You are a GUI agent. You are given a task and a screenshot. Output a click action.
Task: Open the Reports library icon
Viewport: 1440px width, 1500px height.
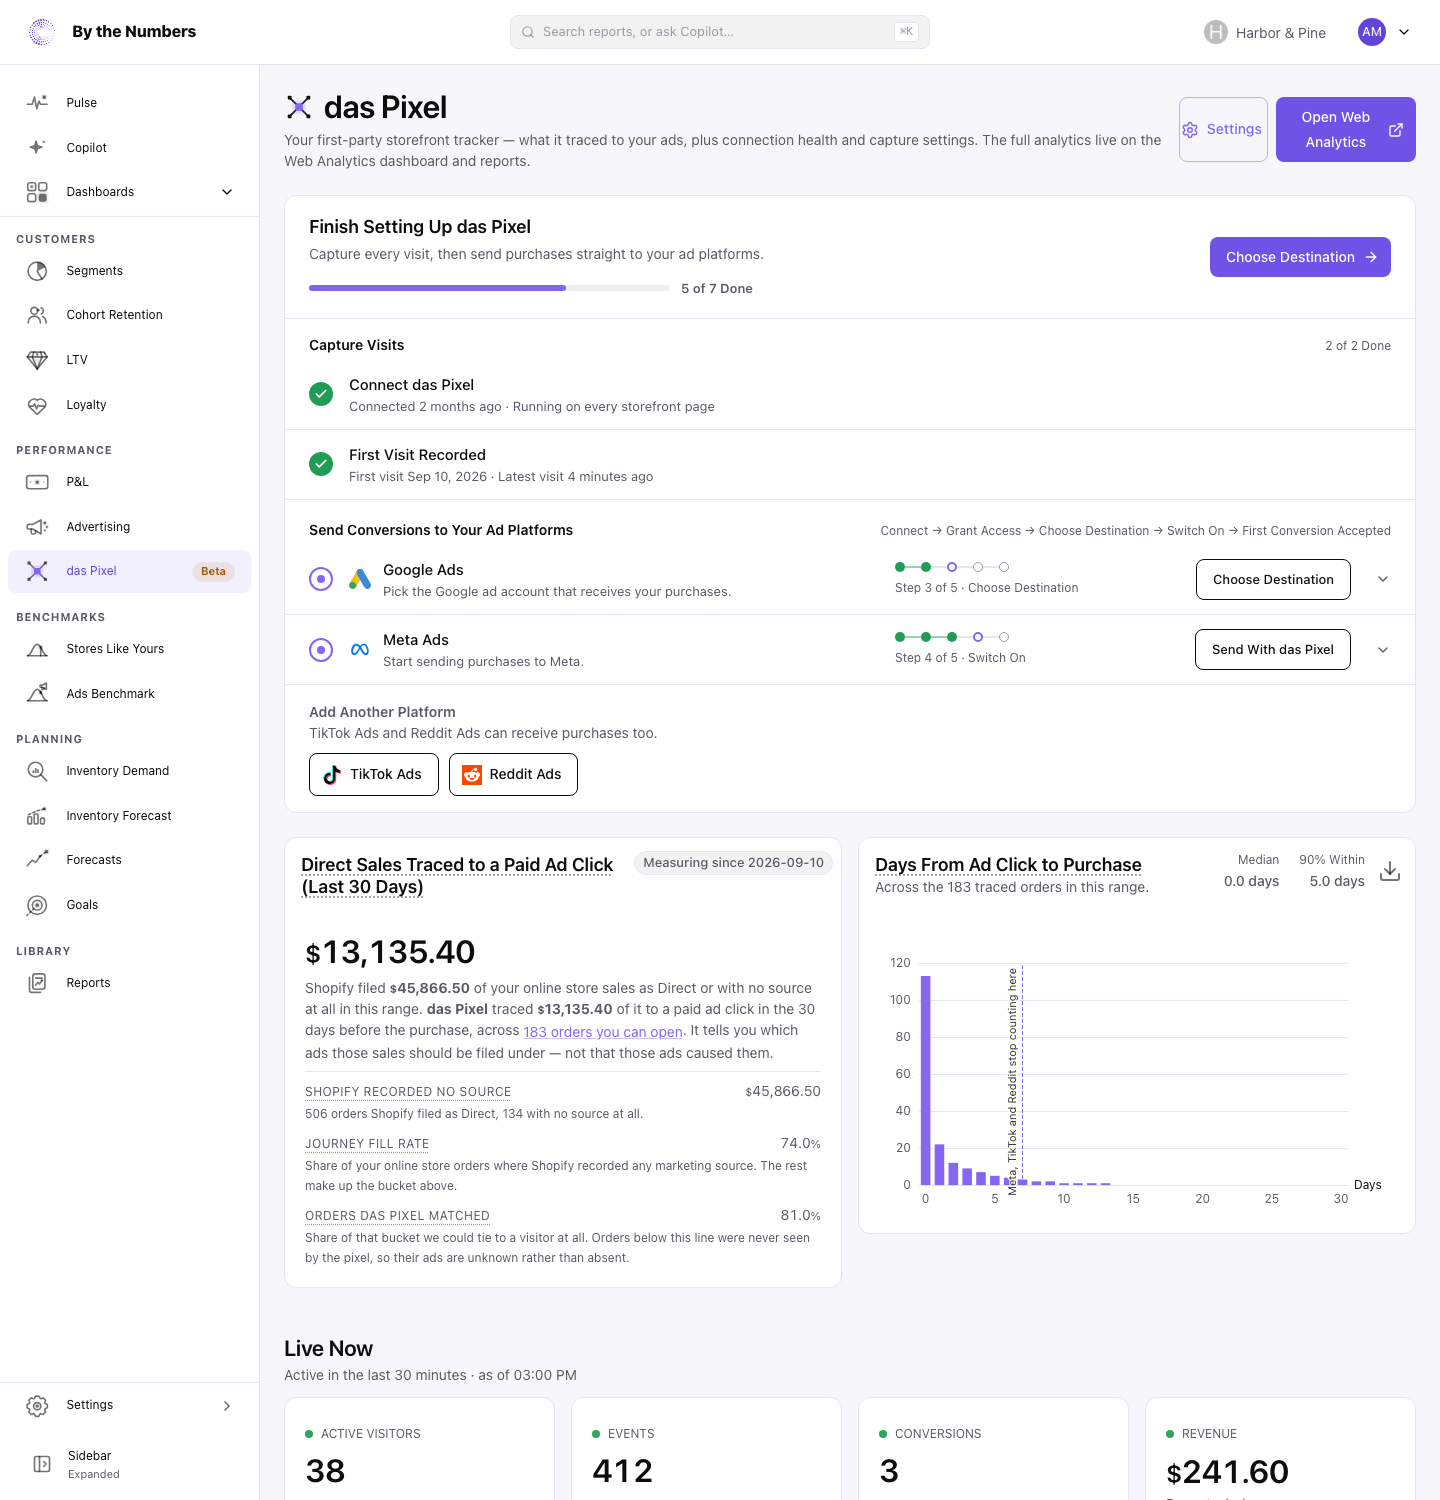pyautogui.click(x=37, y=983)
